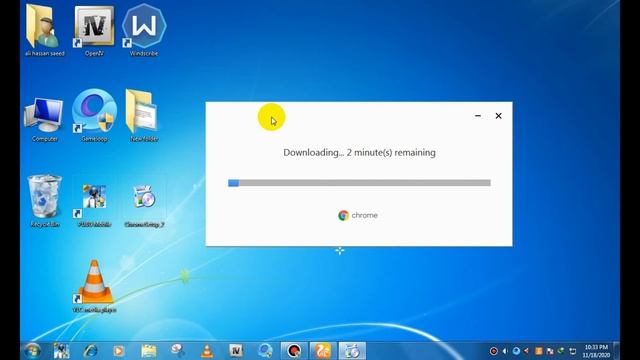Close the Chrome installer dialog
This screenshot has width=640, height=360.
click(498, 116)
